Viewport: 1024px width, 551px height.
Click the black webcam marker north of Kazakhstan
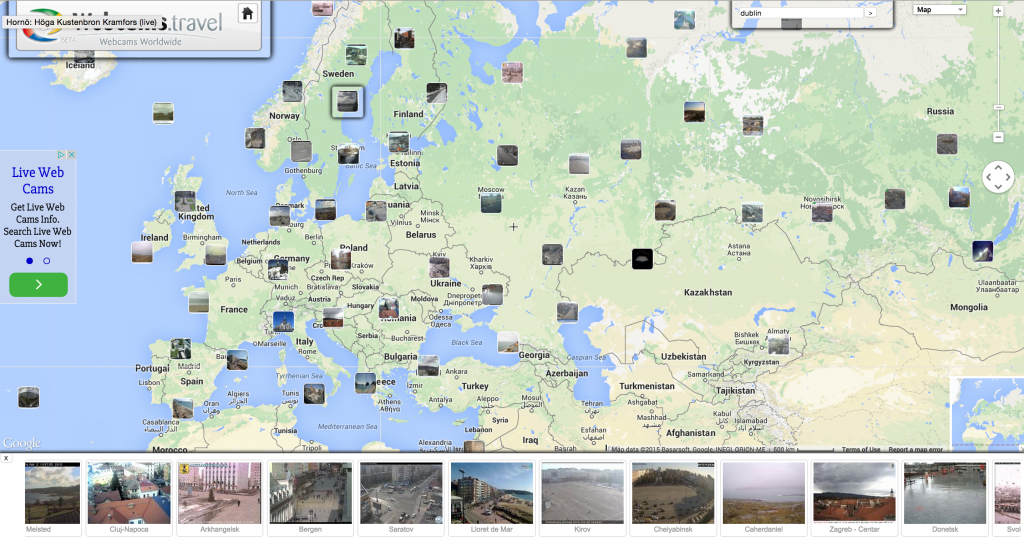[642, 259]
